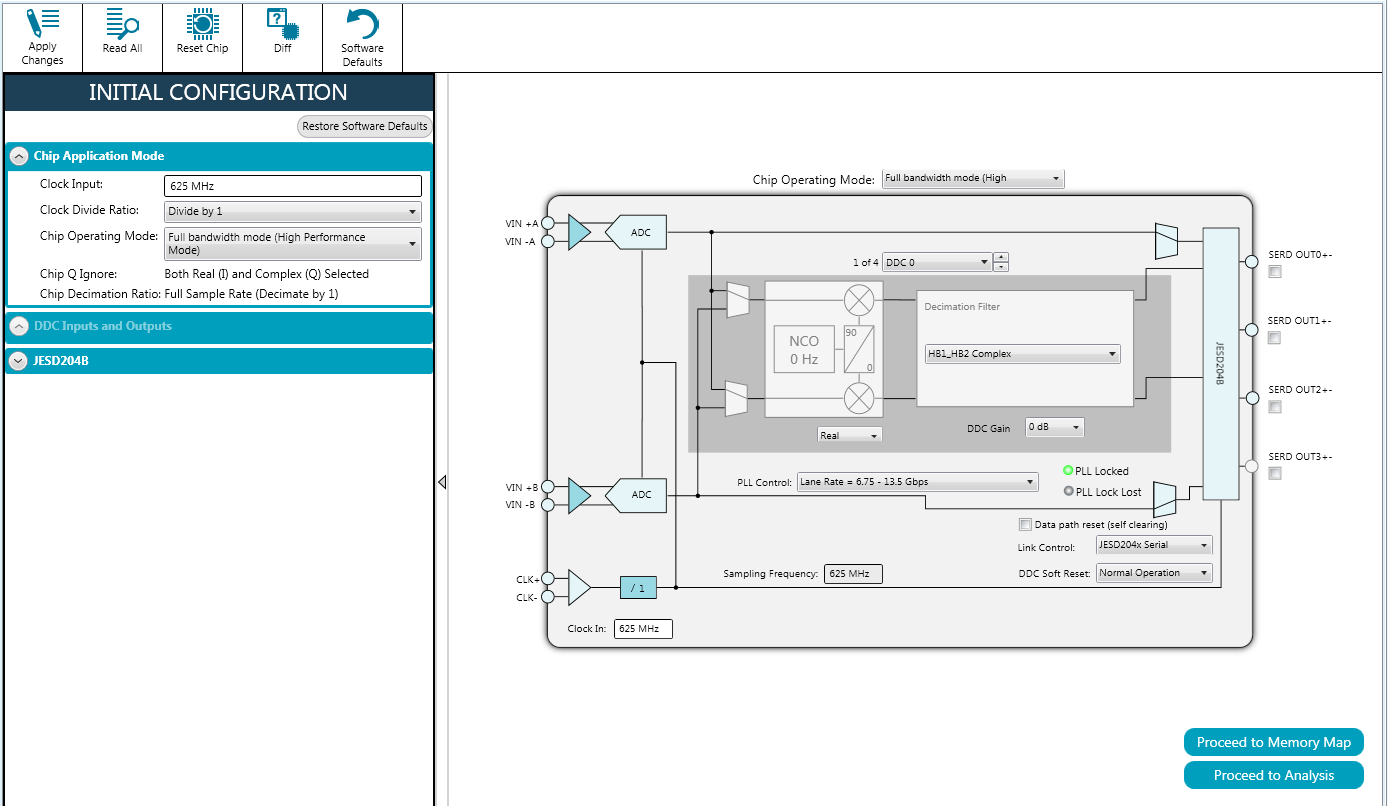Increment the DDC selector stepper up arrow
The image size is (1388, 806).
(1001, 257)
